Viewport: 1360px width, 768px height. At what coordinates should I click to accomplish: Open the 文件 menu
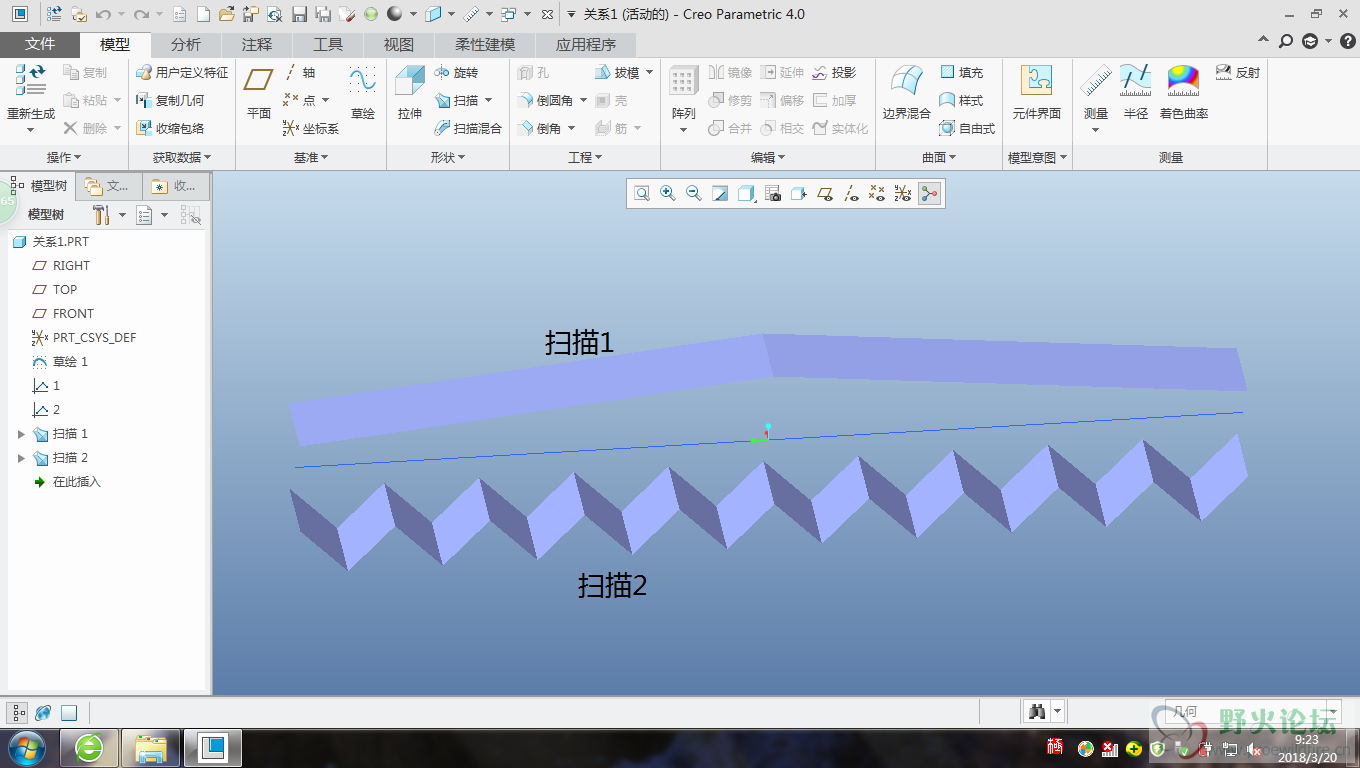point(40,45)
